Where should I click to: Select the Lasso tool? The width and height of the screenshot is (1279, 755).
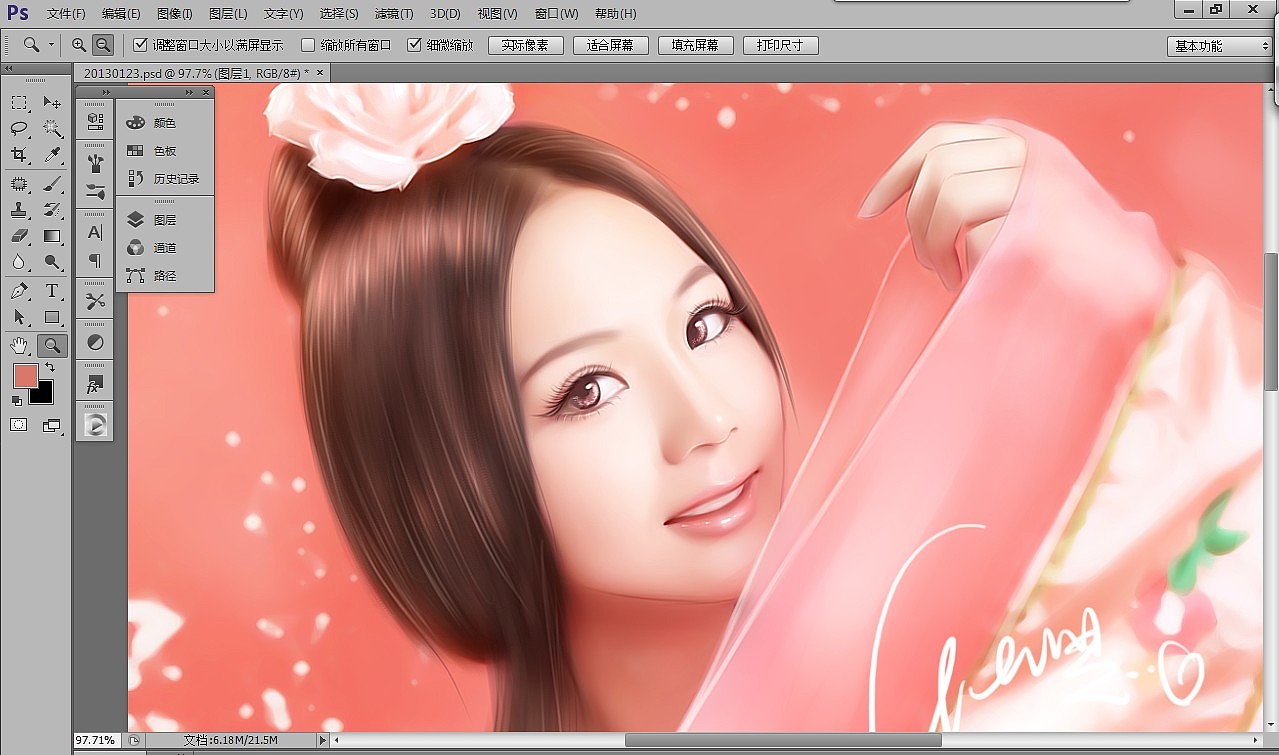pos(19,128)
